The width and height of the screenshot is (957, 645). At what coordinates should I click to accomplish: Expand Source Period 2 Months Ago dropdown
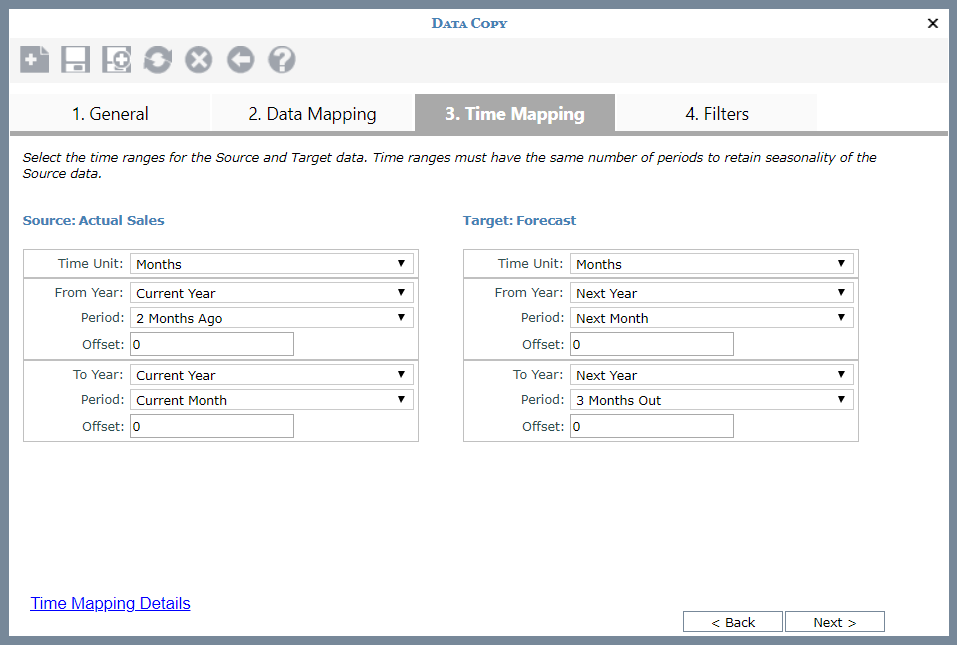pos(272,317)
